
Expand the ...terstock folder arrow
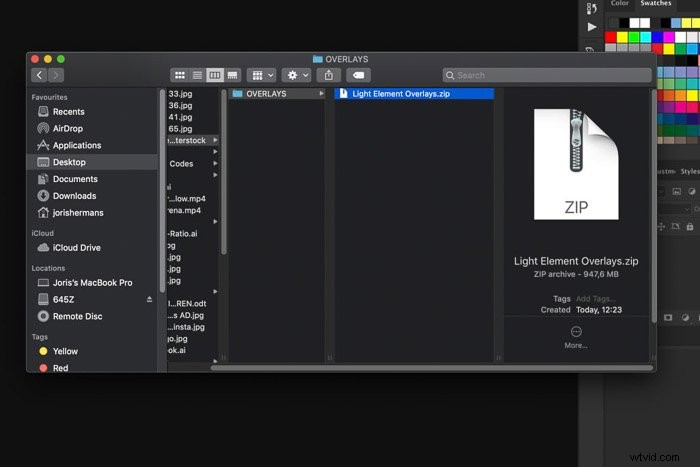click(216, 140)
